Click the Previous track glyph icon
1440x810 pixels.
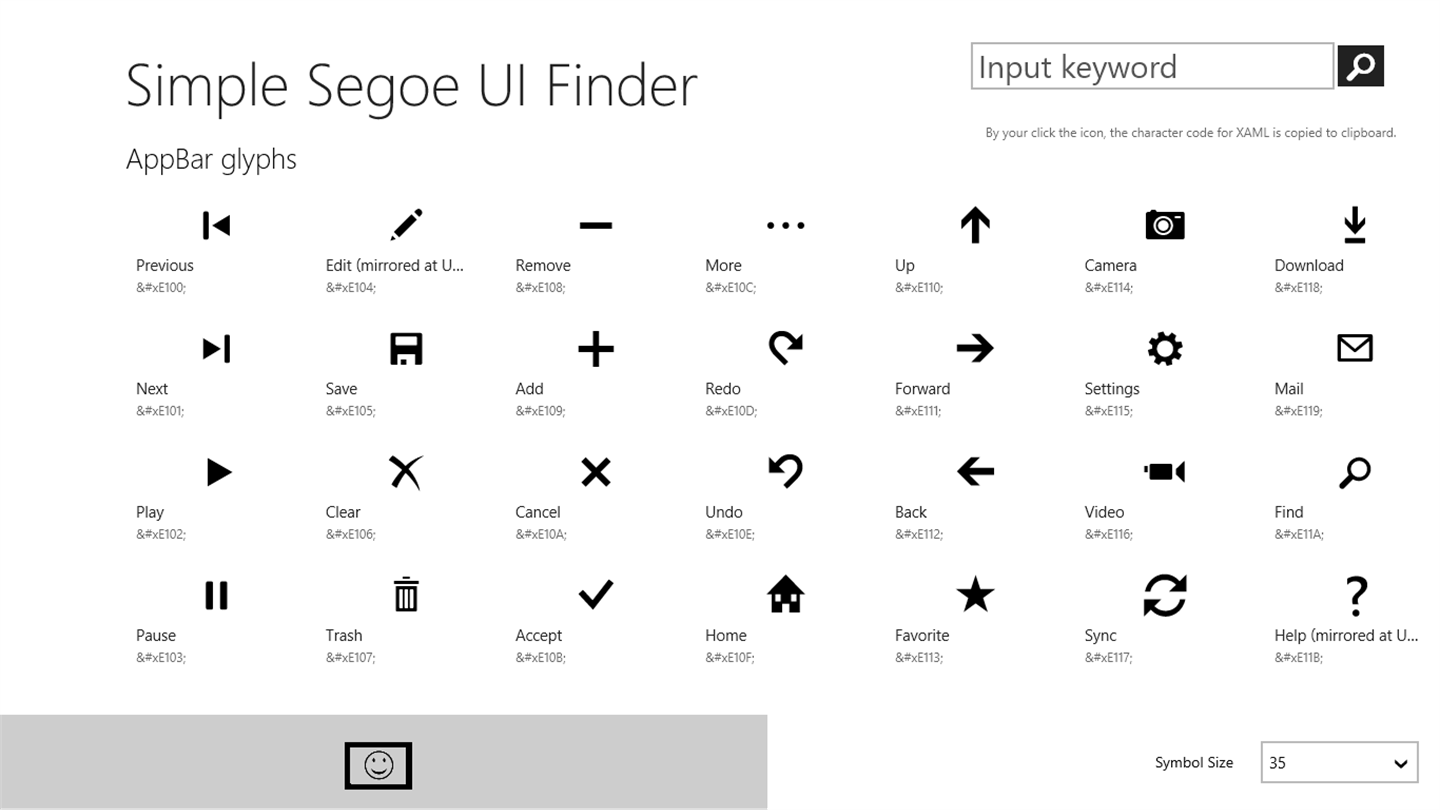click(216, 226)
